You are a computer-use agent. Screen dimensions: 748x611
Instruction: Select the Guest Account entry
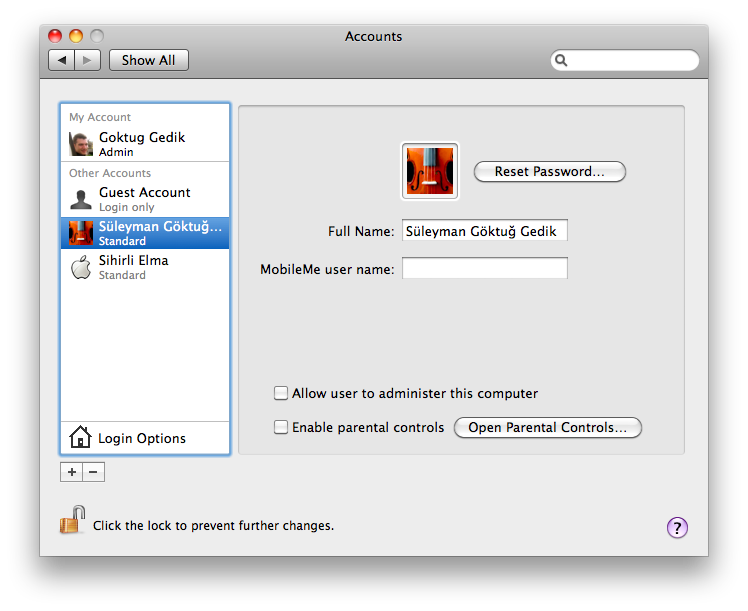point(145,199)
